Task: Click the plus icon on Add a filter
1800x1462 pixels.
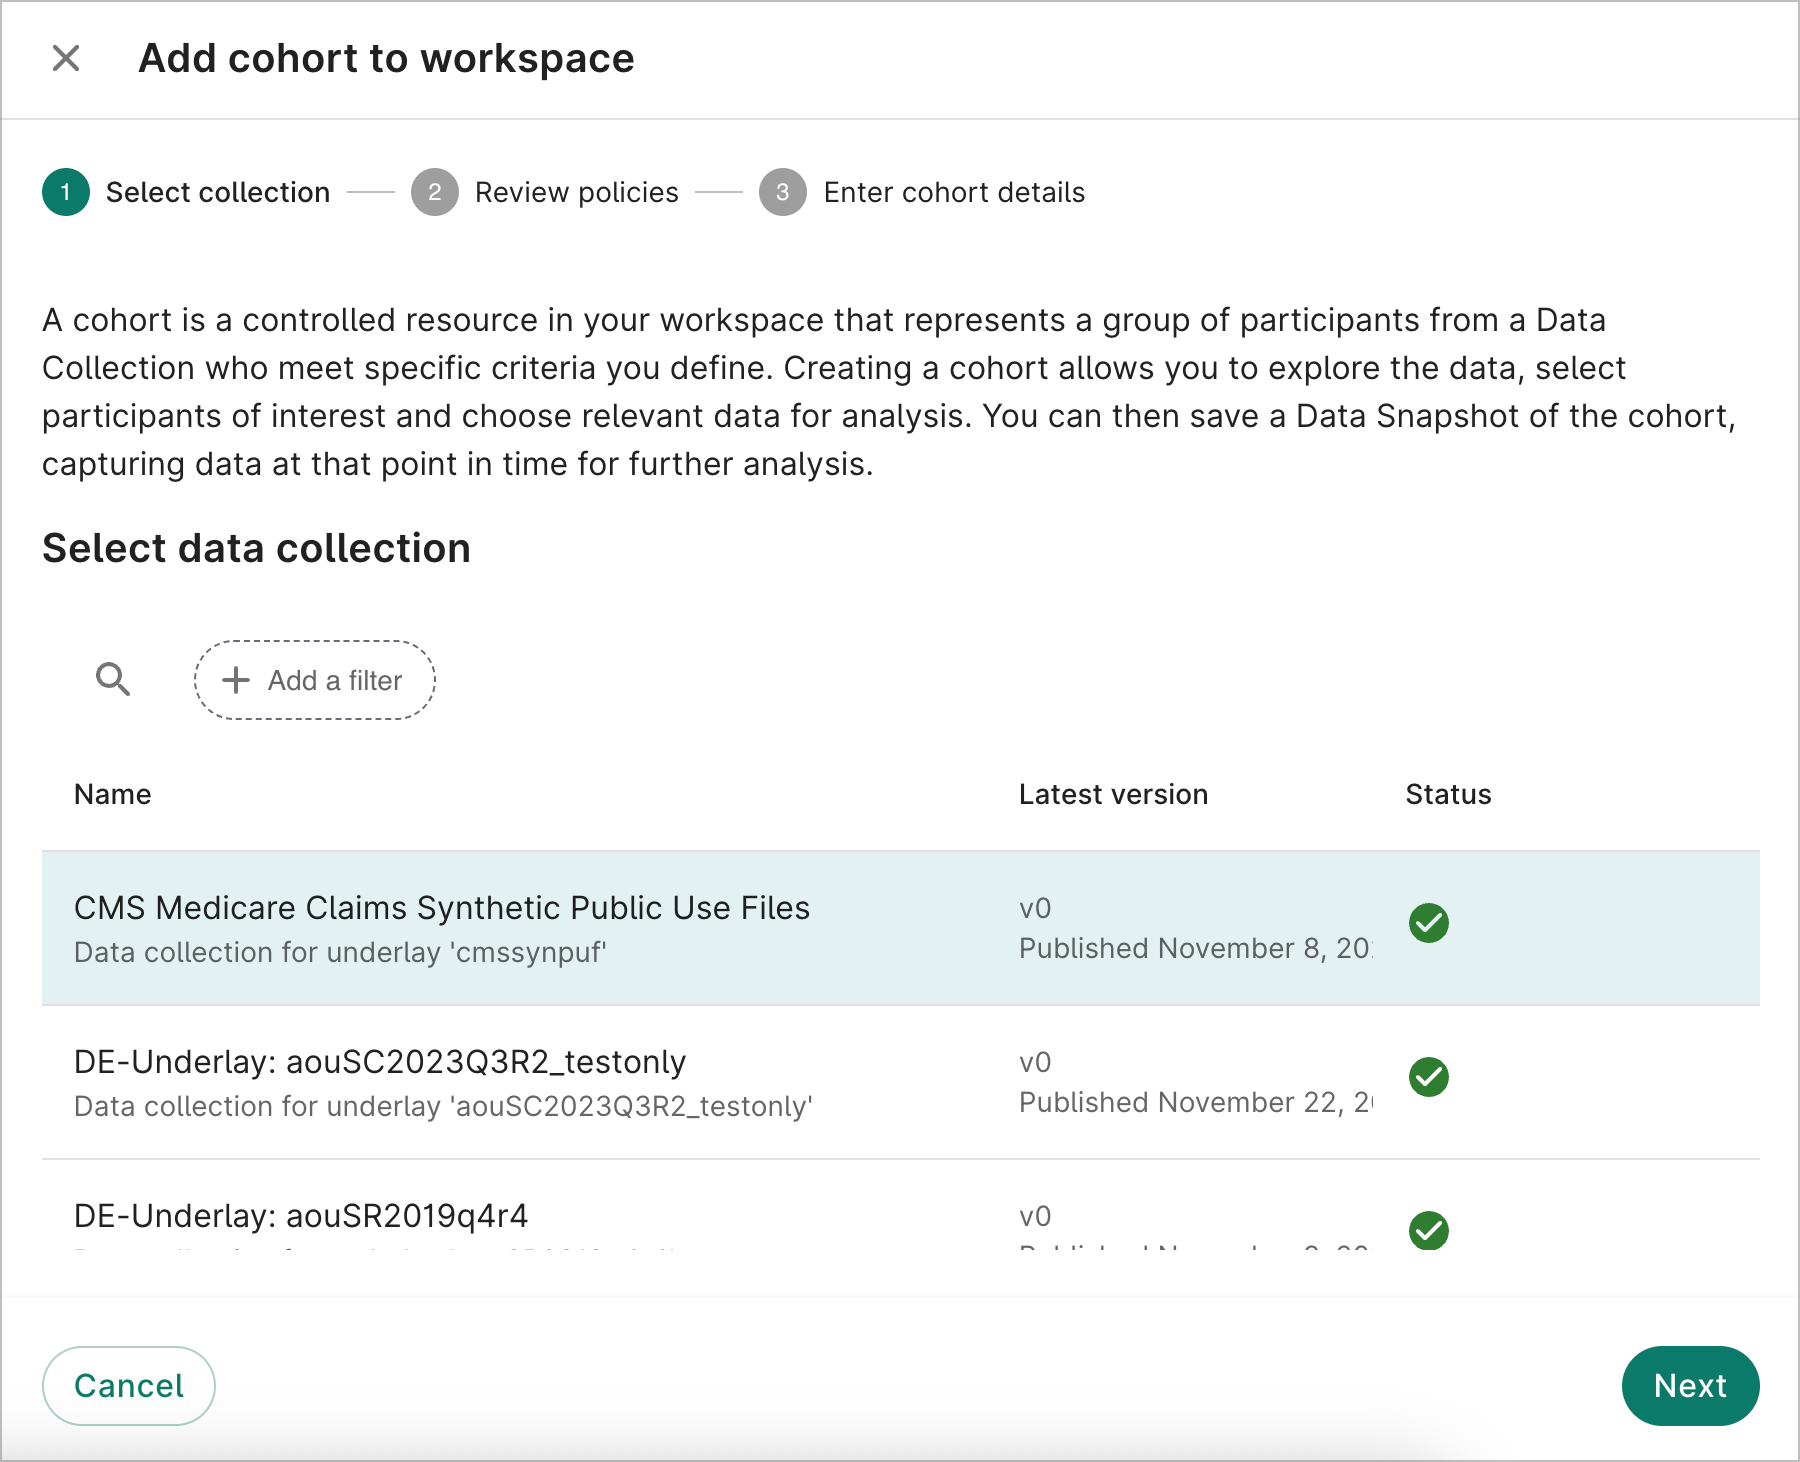Action: pos(234,680)
